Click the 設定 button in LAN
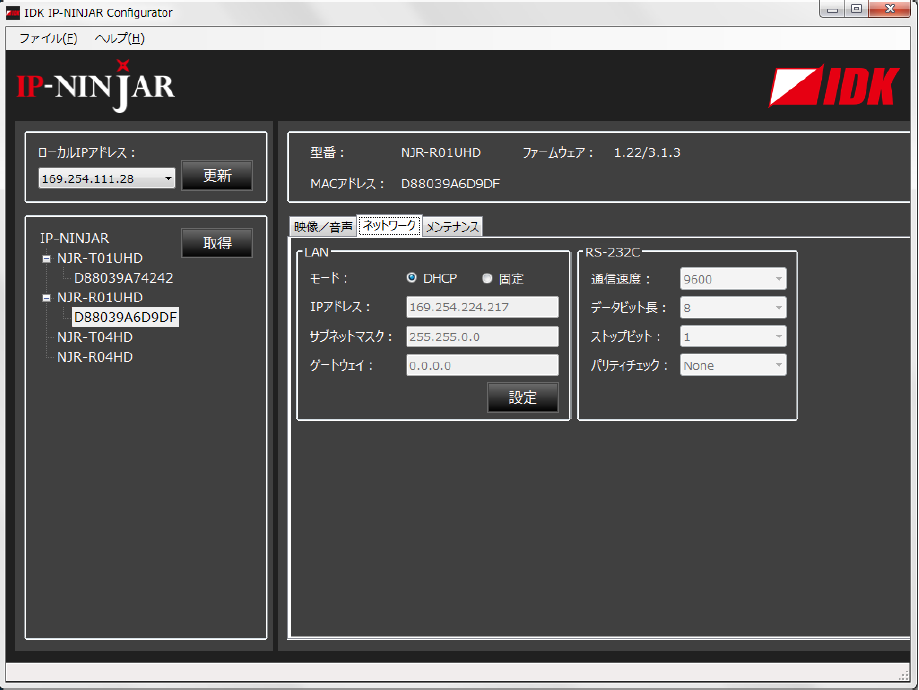This screenshot has height=690, width=919. [x=522, y=397]
